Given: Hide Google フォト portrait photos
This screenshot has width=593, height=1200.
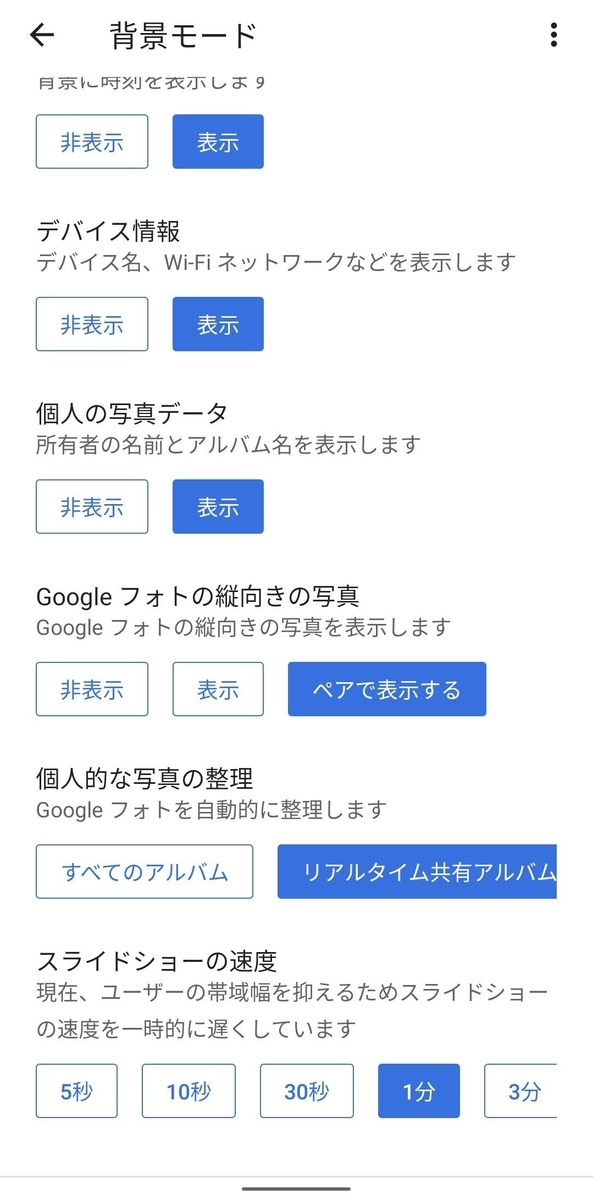Looking at the screenshot, I should pos(91,689).
